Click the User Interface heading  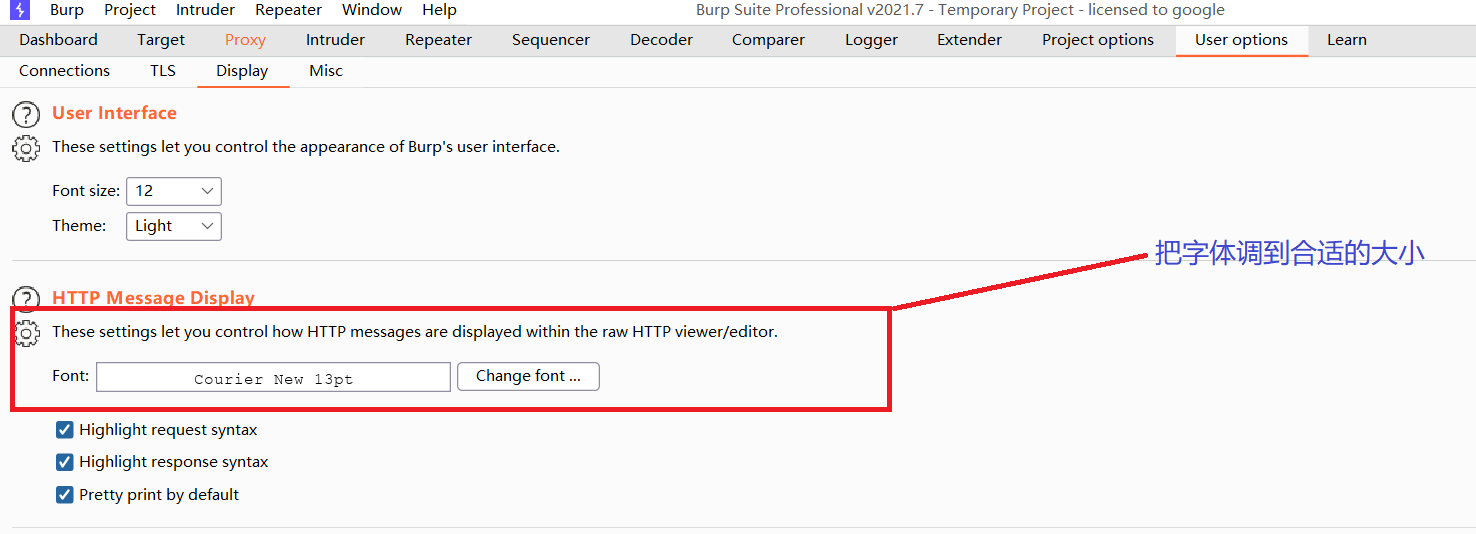point(114,113)
